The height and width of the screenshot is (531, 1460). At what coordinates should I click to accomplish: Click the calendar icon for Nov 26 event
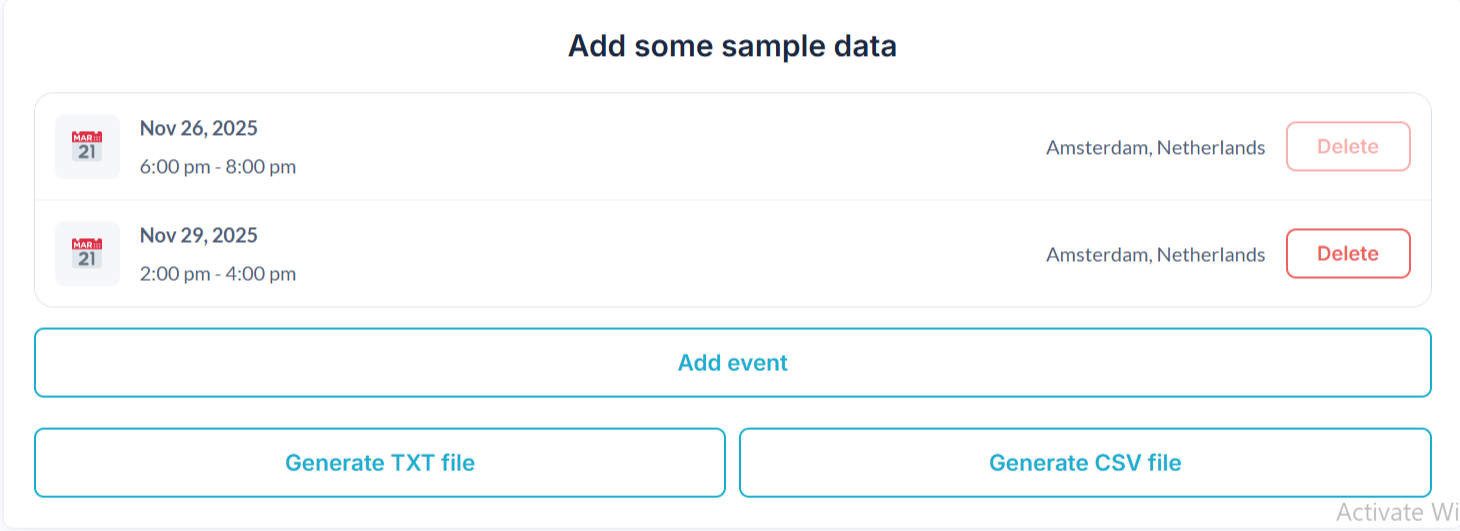coord(87,147)
